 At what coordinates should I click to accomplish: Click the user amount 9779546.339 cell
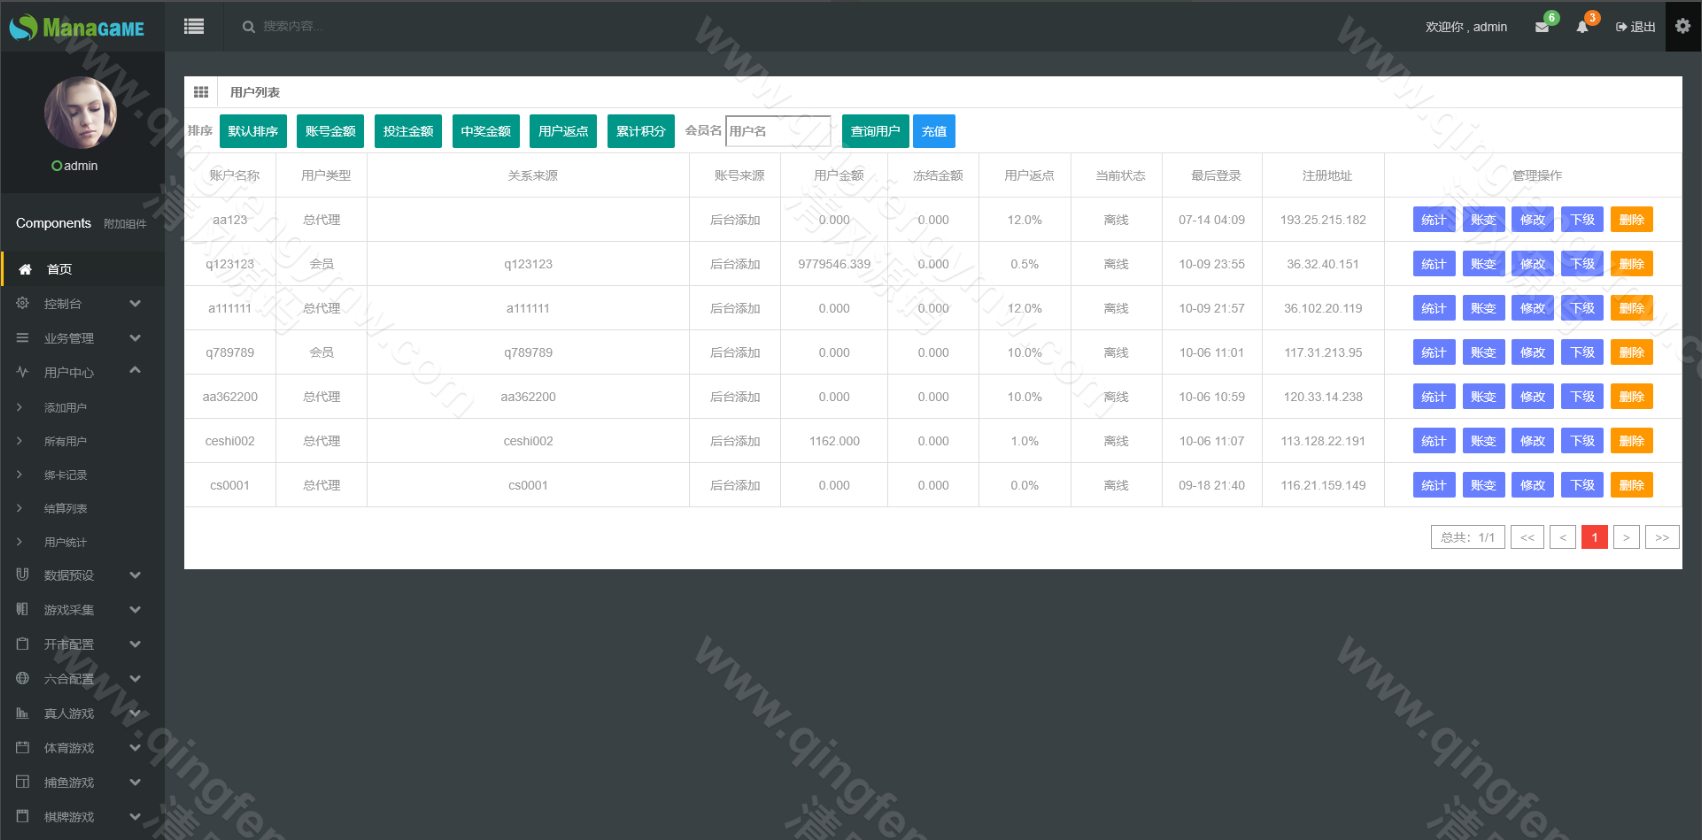coord(834,264)
